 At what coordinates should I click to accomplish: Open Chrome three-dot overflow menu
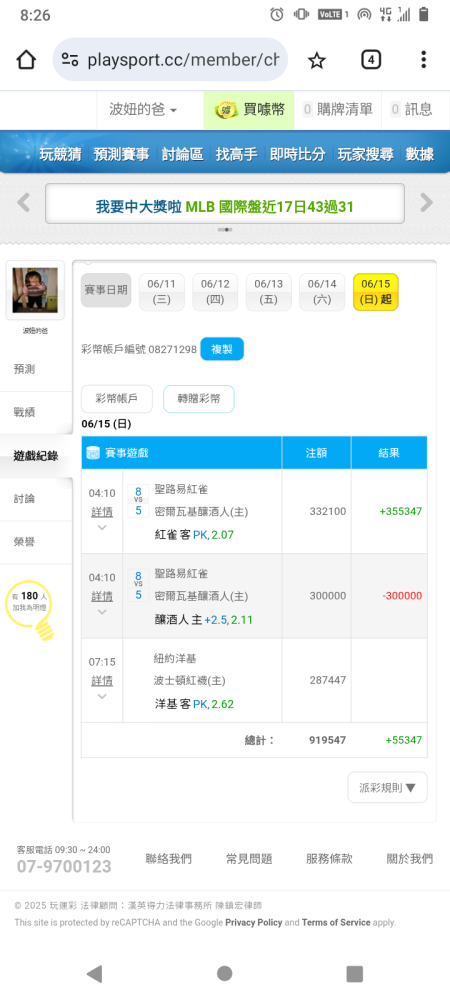tap(423, 60)
